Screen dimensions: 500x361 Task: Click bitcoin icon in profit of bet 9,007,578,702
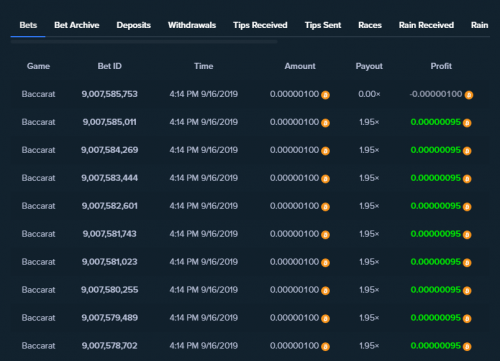coord(467,347)
